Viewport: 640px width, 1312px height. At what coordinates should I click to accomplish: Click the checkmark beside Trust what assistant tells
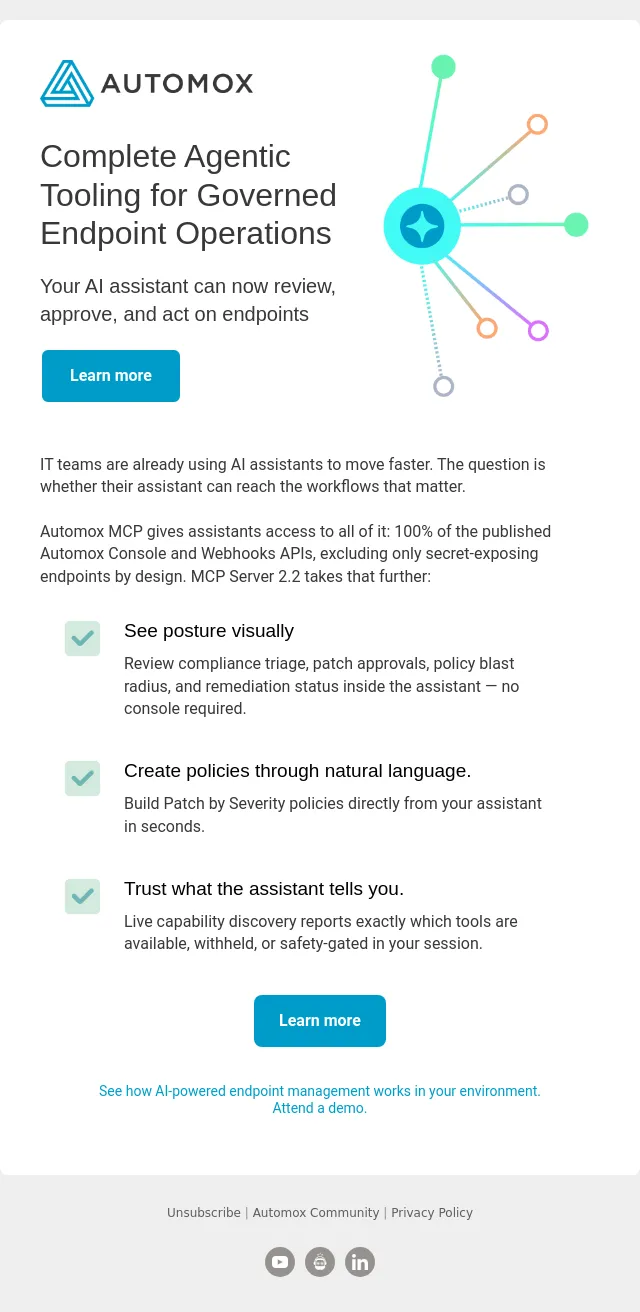pos(83,896)
